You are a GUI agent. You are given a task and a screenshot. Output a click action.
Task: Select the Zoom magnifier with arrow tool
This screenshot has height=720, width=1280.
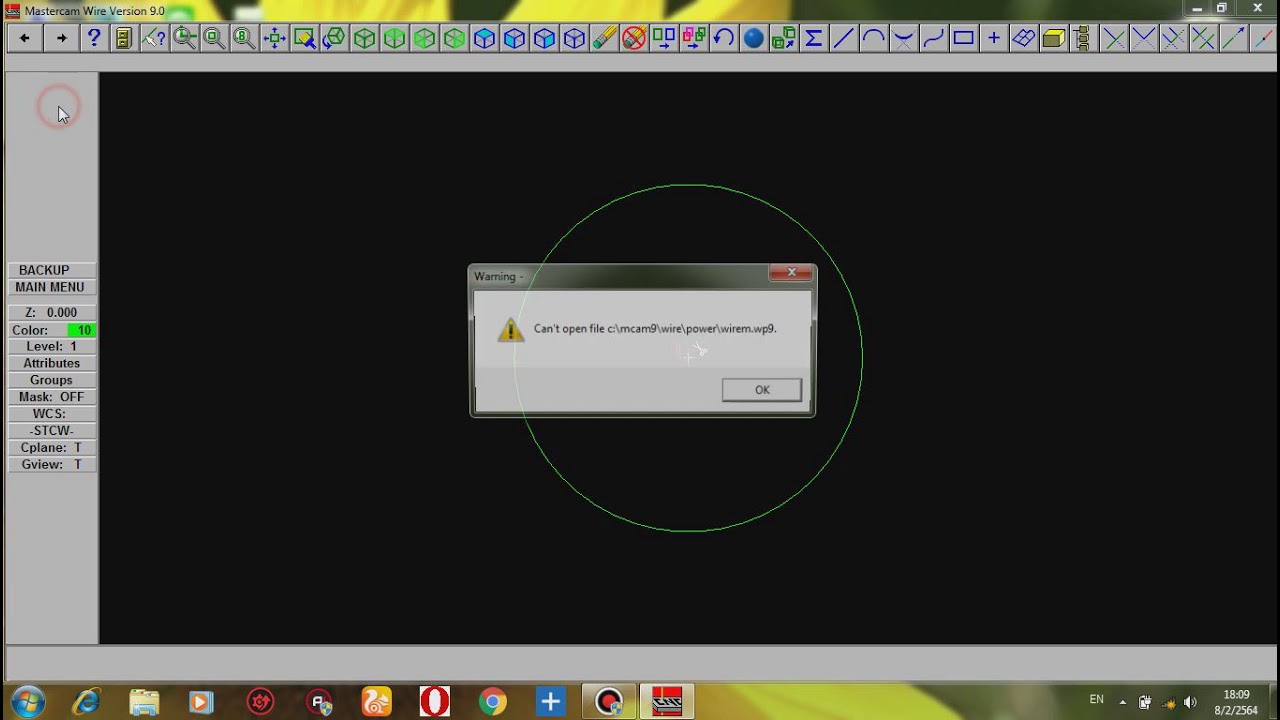point(184,38)
